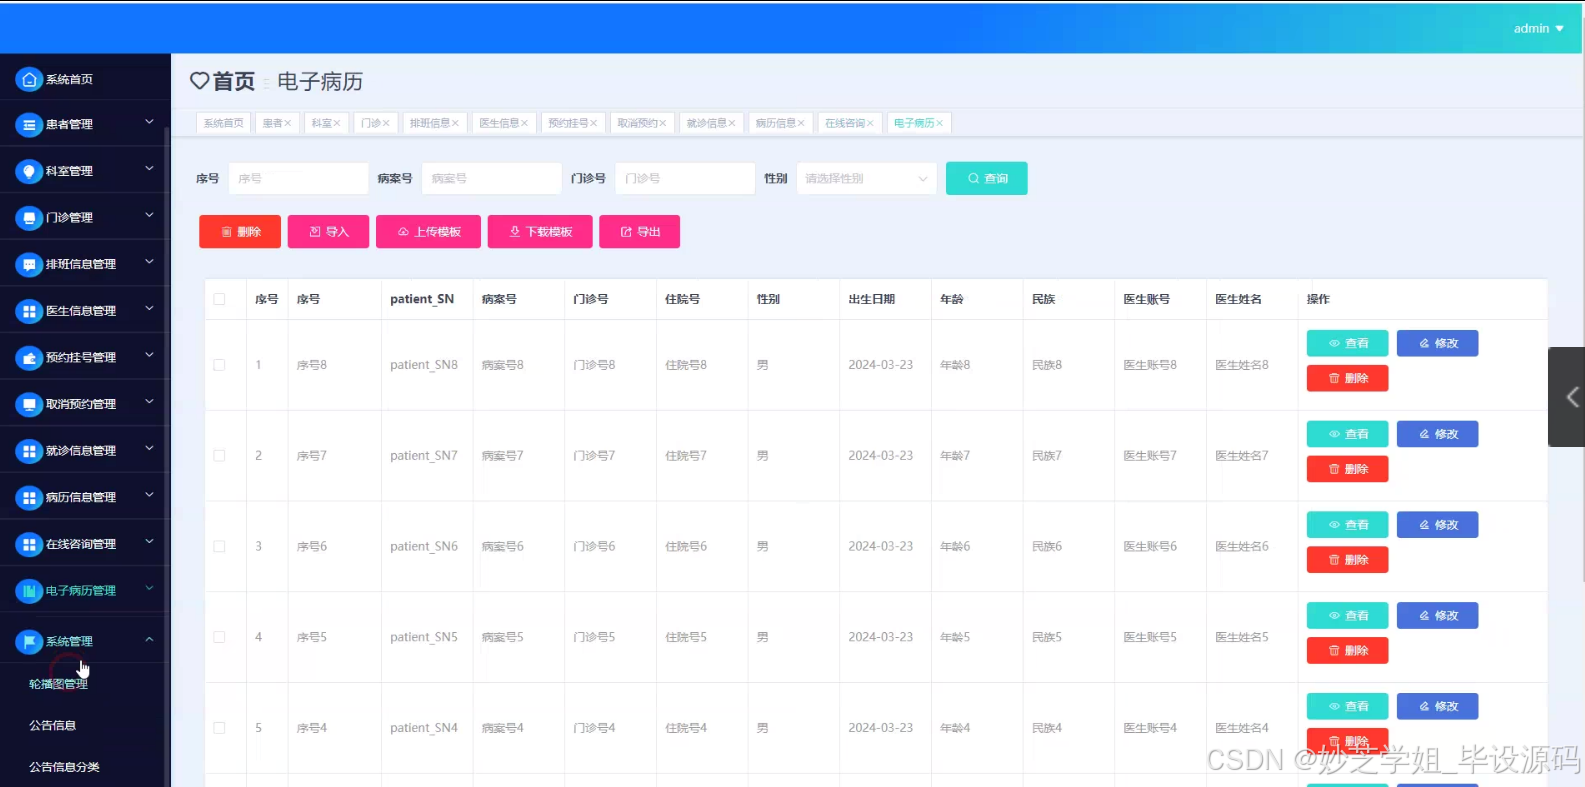Close the 取消预约 tab with its x
The image size is (1585, 787).
pyautogui.click(x=662, y=123)
